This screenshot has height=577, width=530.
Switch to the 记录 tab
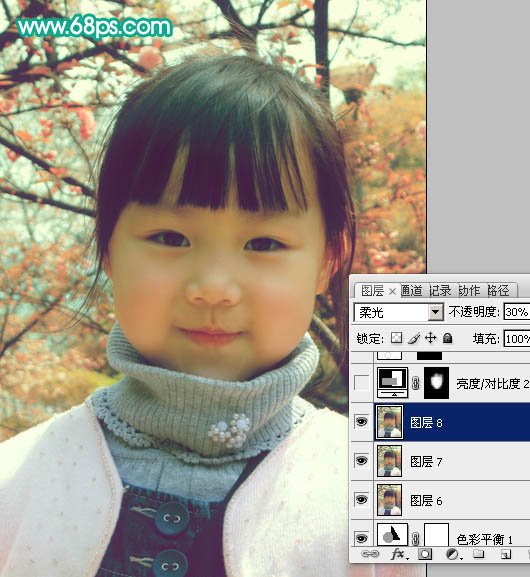click(440, 291)
